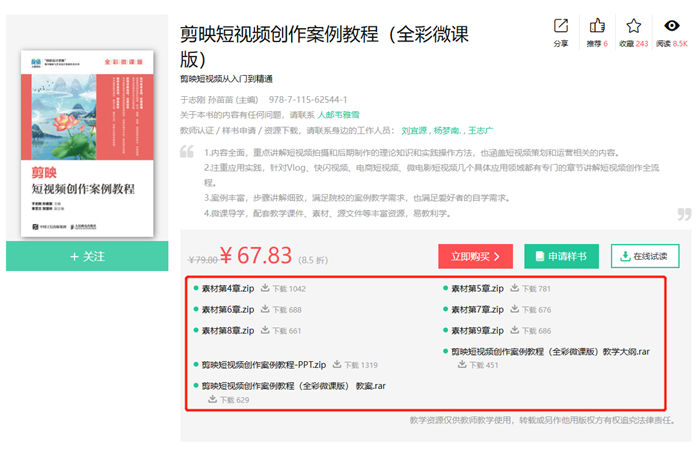Screen dimensions: 700x455
Task: Click the share icon
Action: 561,26
